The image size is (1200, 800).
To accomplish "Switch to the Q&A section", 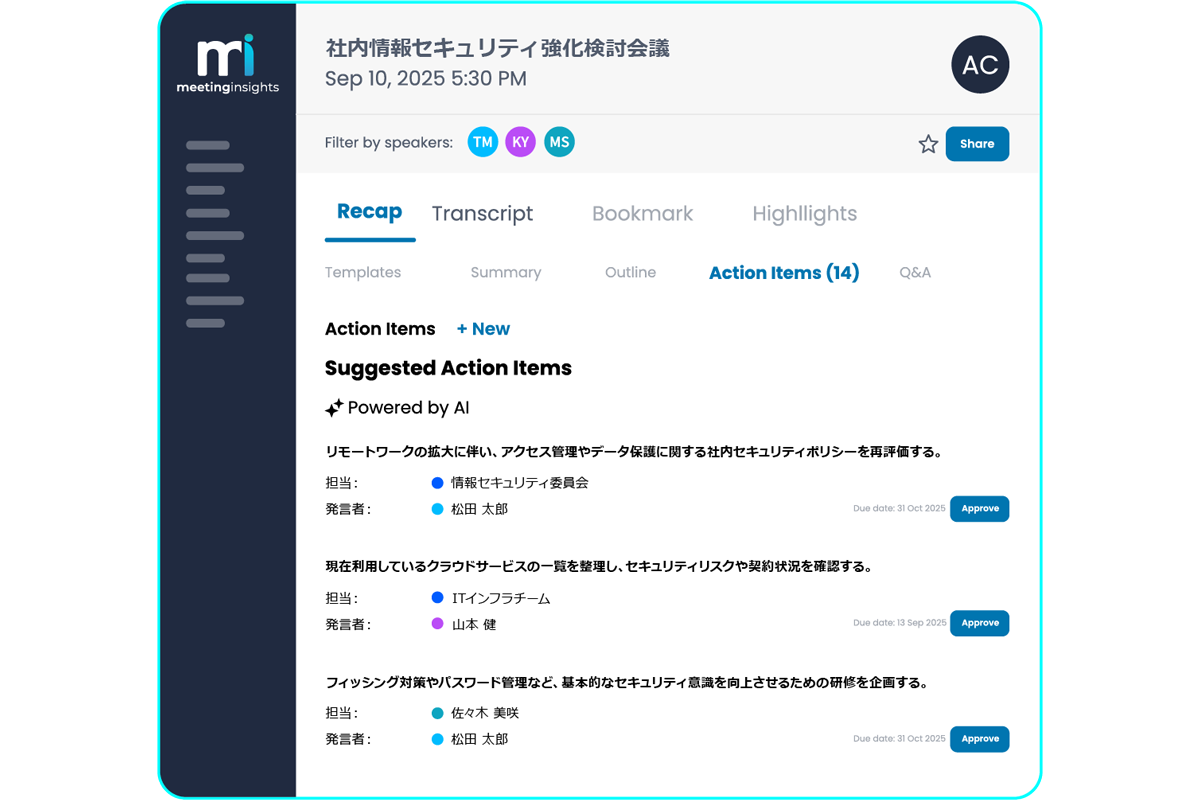I will coord(915,272).
